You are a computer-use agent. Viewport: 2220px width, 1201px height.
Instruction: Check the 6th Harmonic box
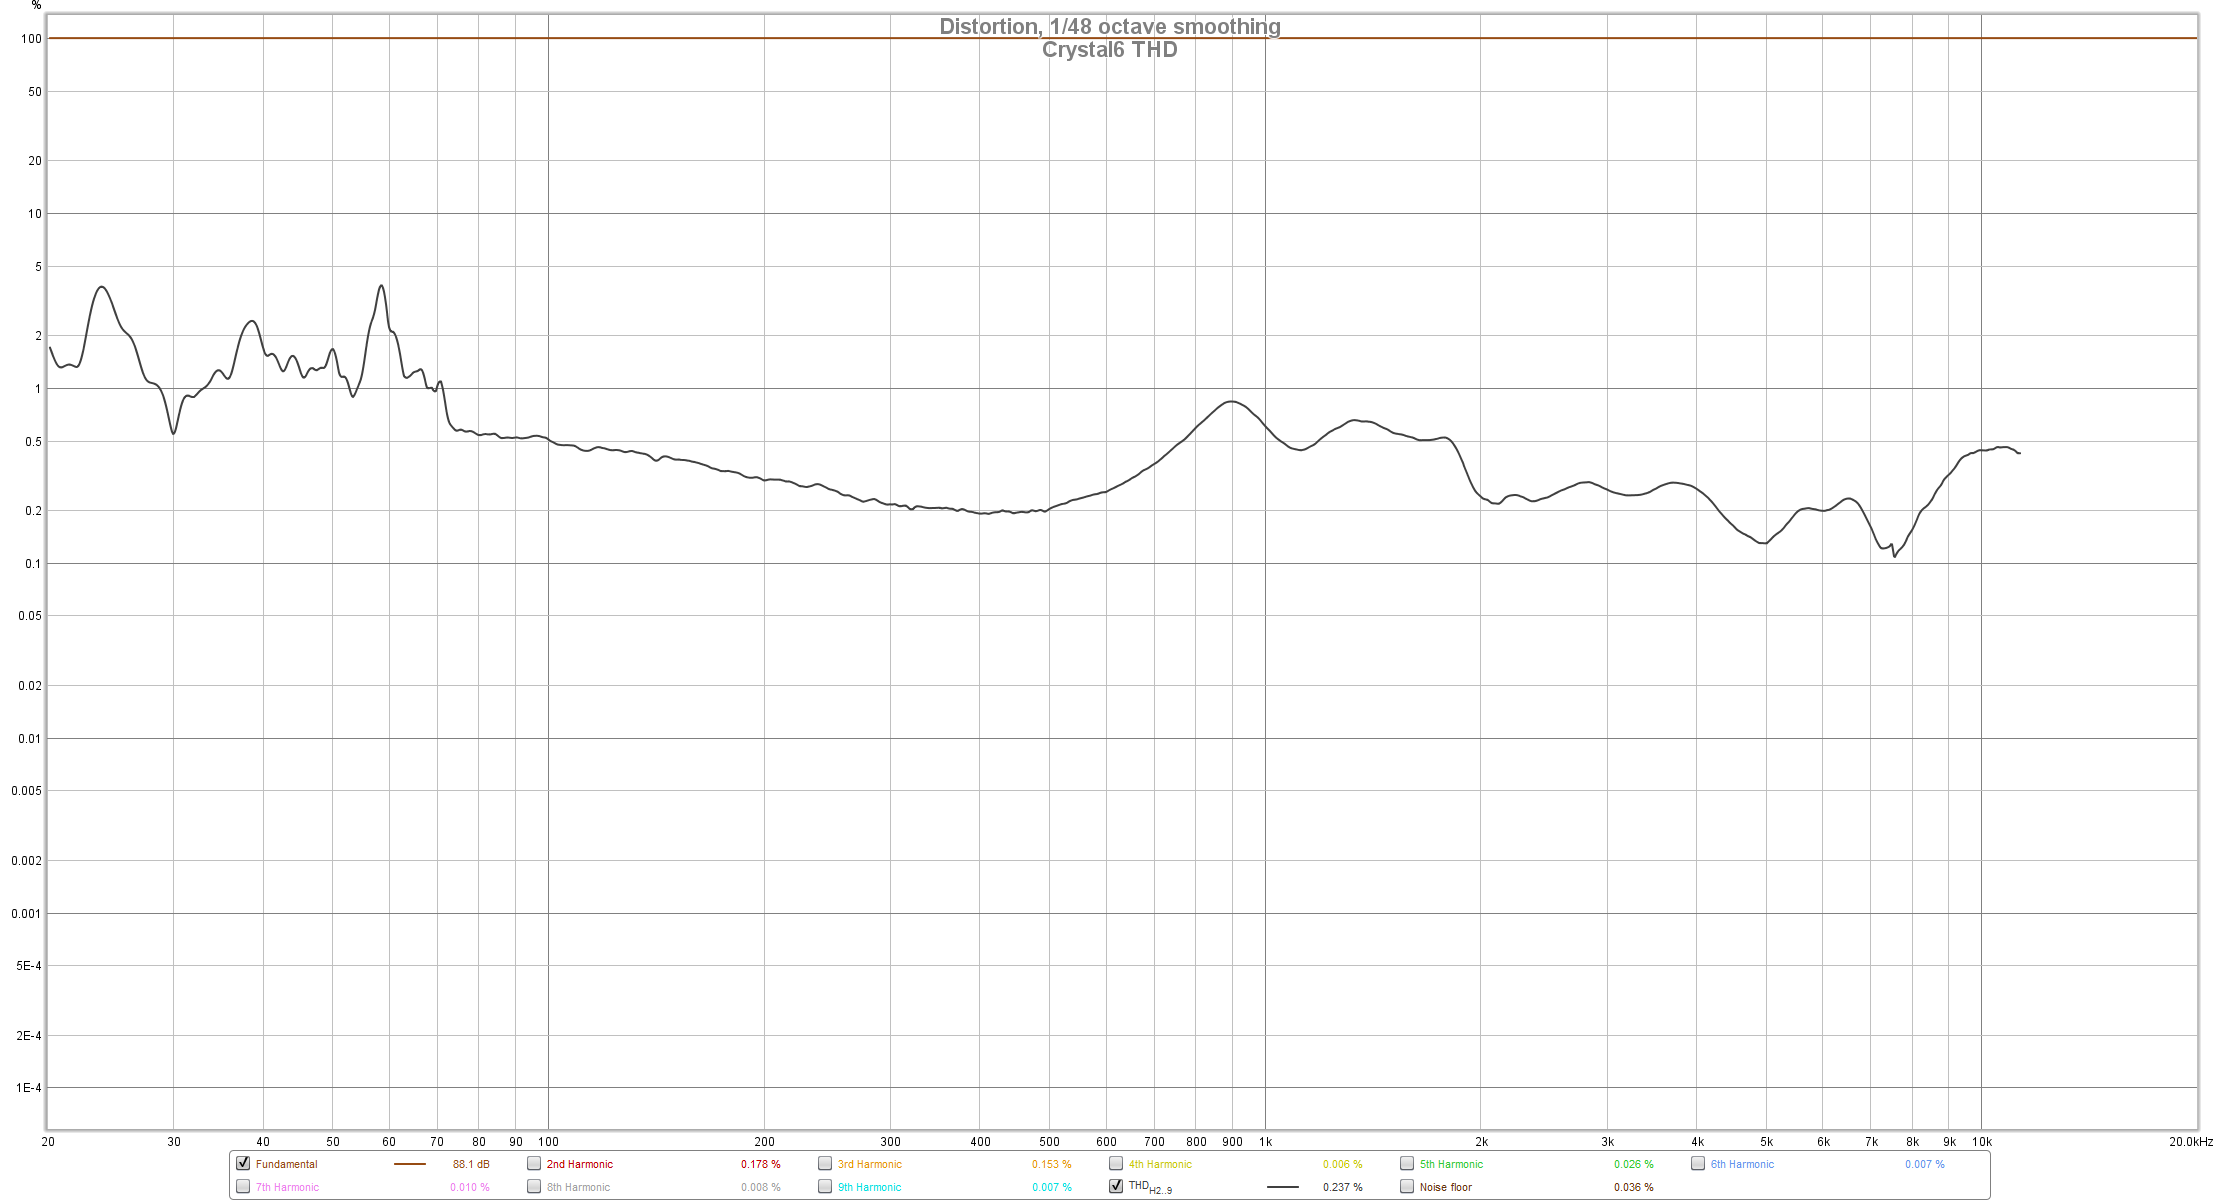(x=1698, y=1163)
